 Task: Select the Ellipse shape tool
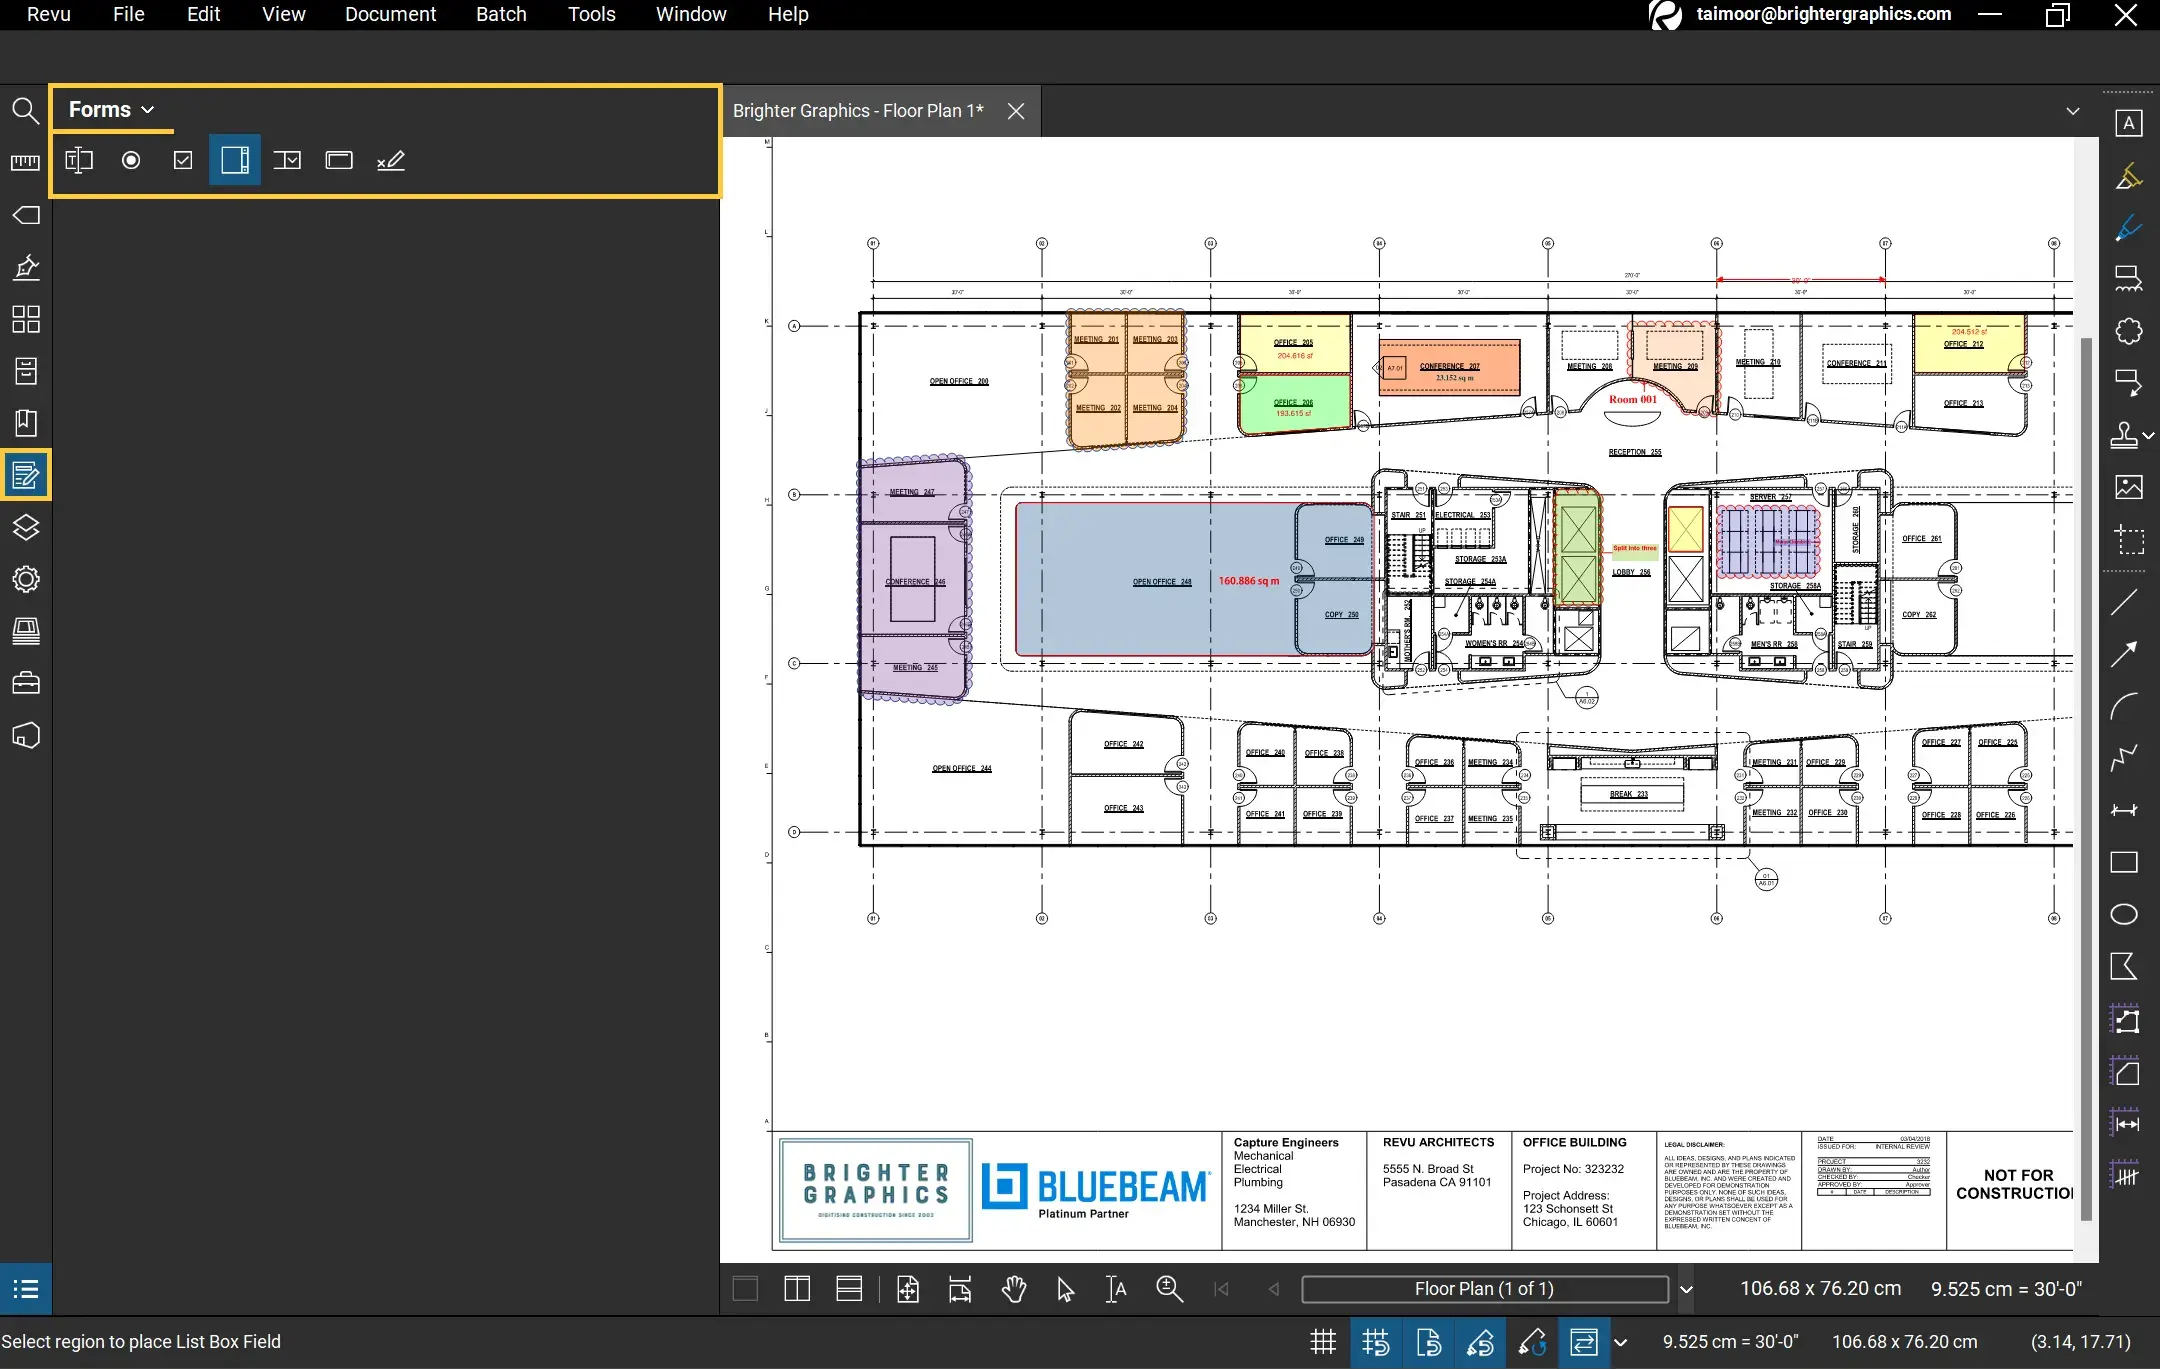click(2124, 914)
